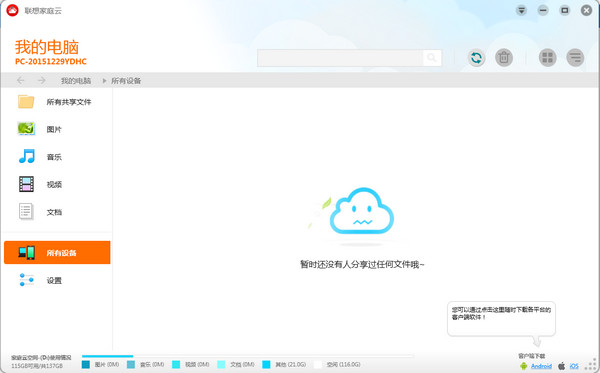The image size is (600, 373).
Task: Click the PC-20151229YDHC computer name
Action: (x=51, y=62)
